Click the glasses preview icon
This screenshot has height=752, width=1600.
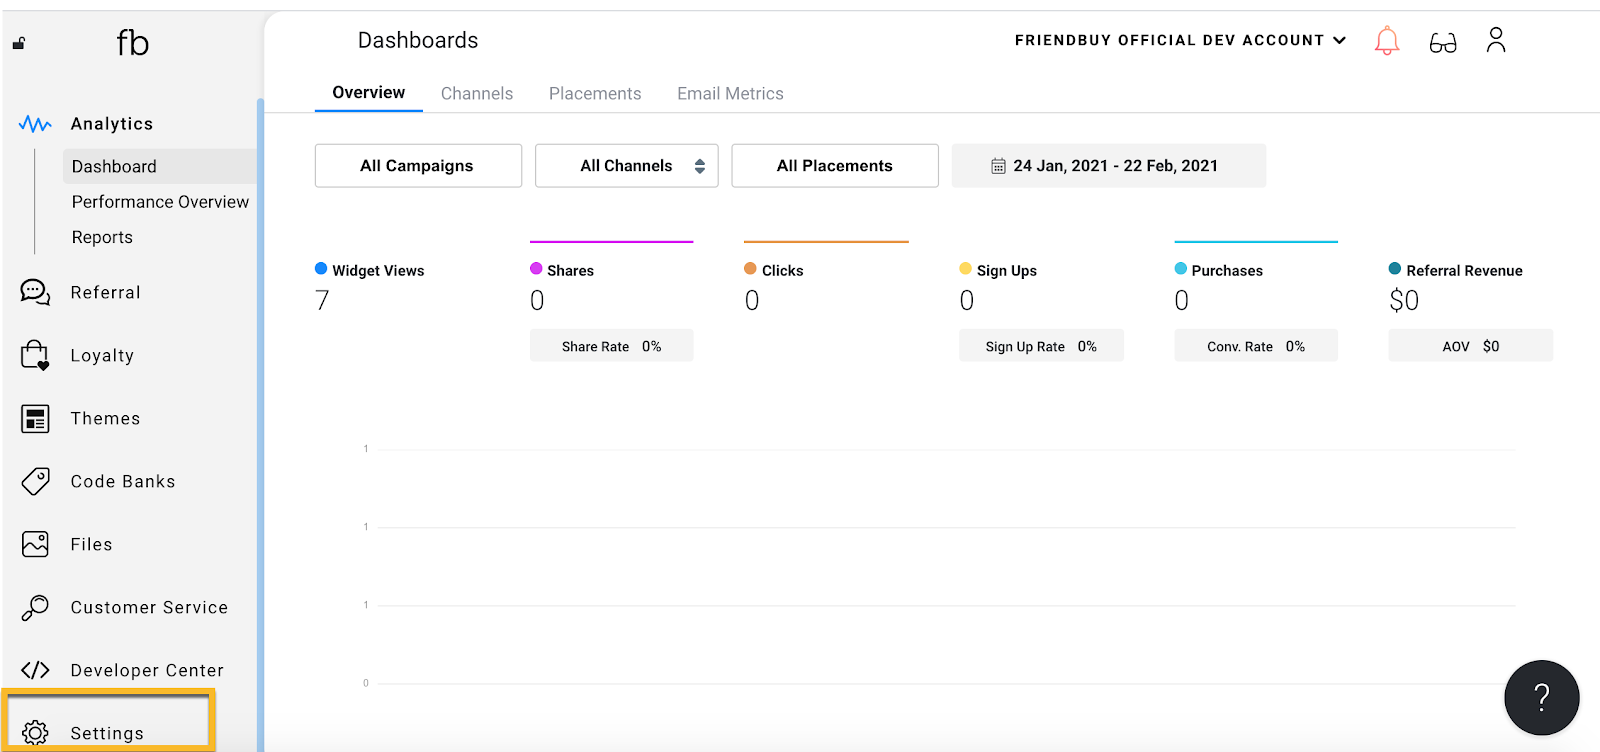click(1442, 43)
